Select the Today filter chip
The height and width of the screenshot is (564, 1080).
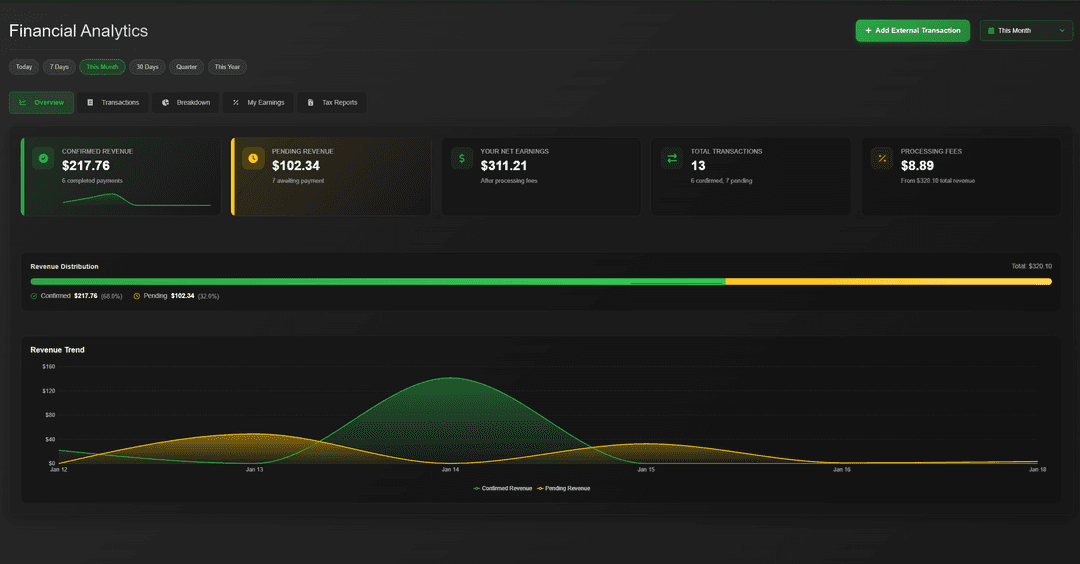(x=24, y=67)
